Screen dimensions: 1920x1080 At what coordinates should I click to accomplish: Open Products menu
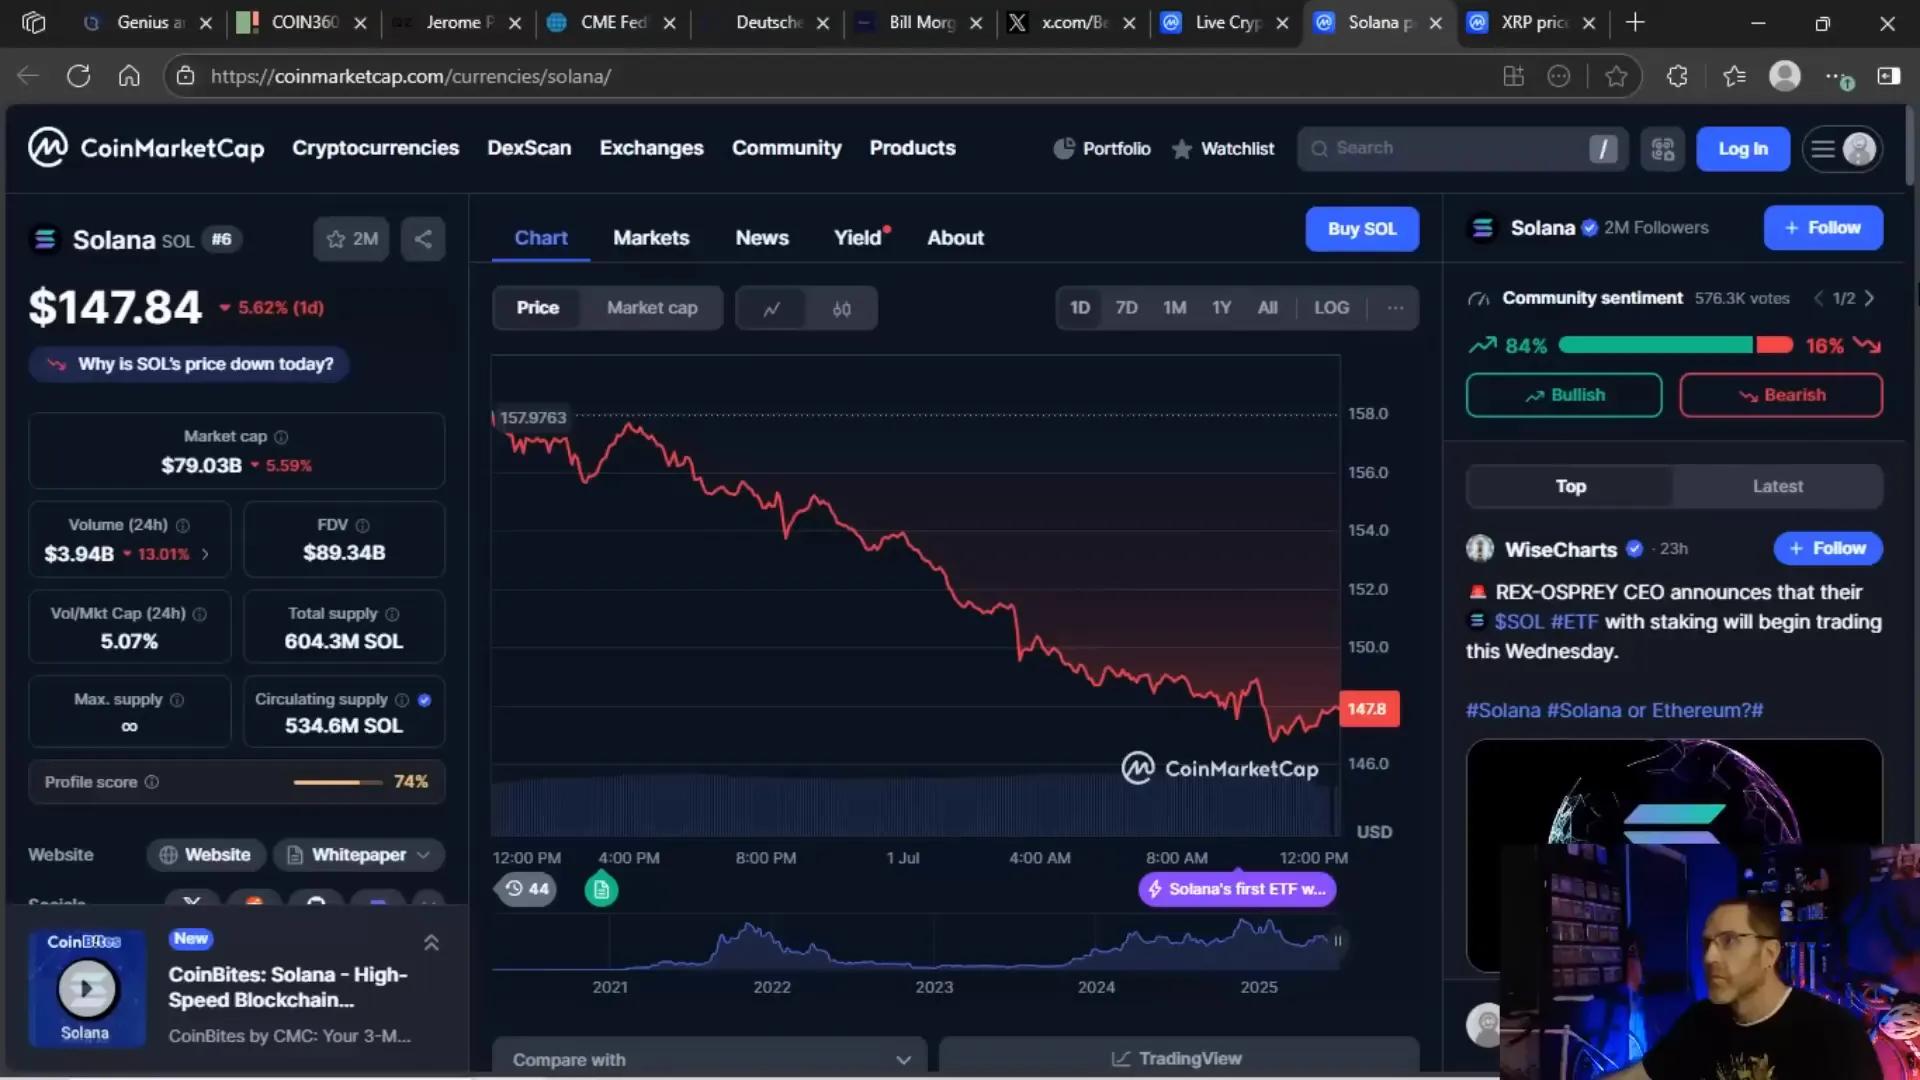[912, 148]
